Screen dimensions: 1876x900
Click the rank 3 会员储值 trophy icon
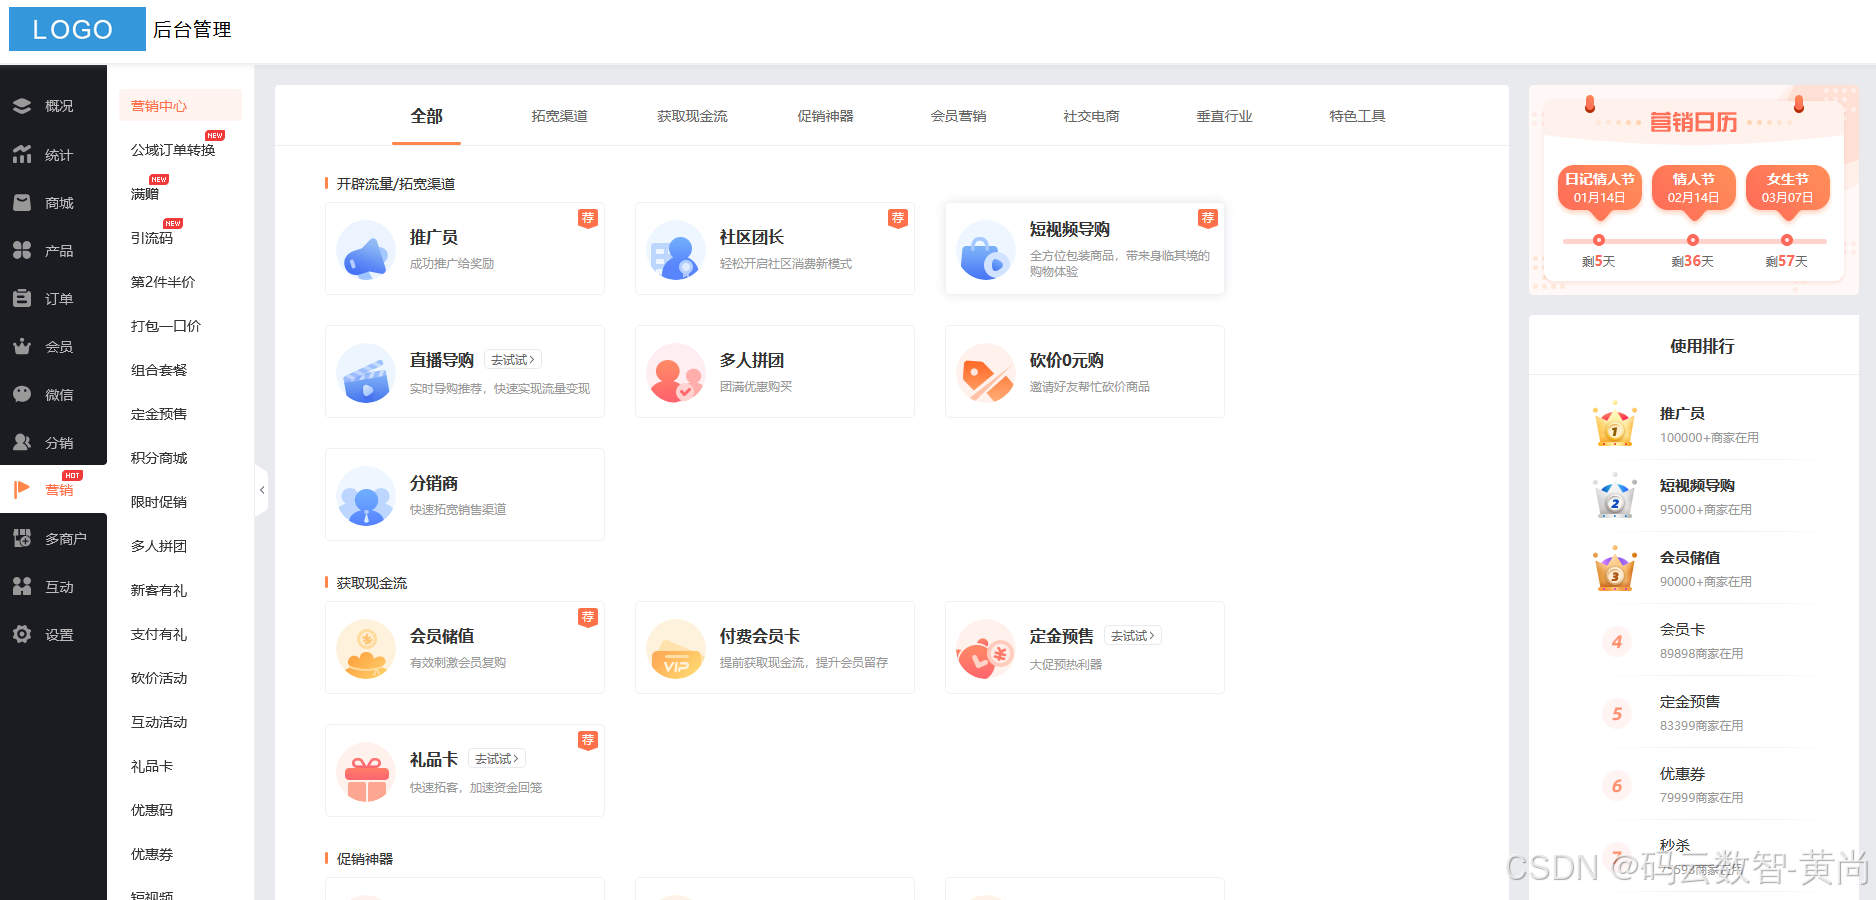click(x=1615, y=568)
